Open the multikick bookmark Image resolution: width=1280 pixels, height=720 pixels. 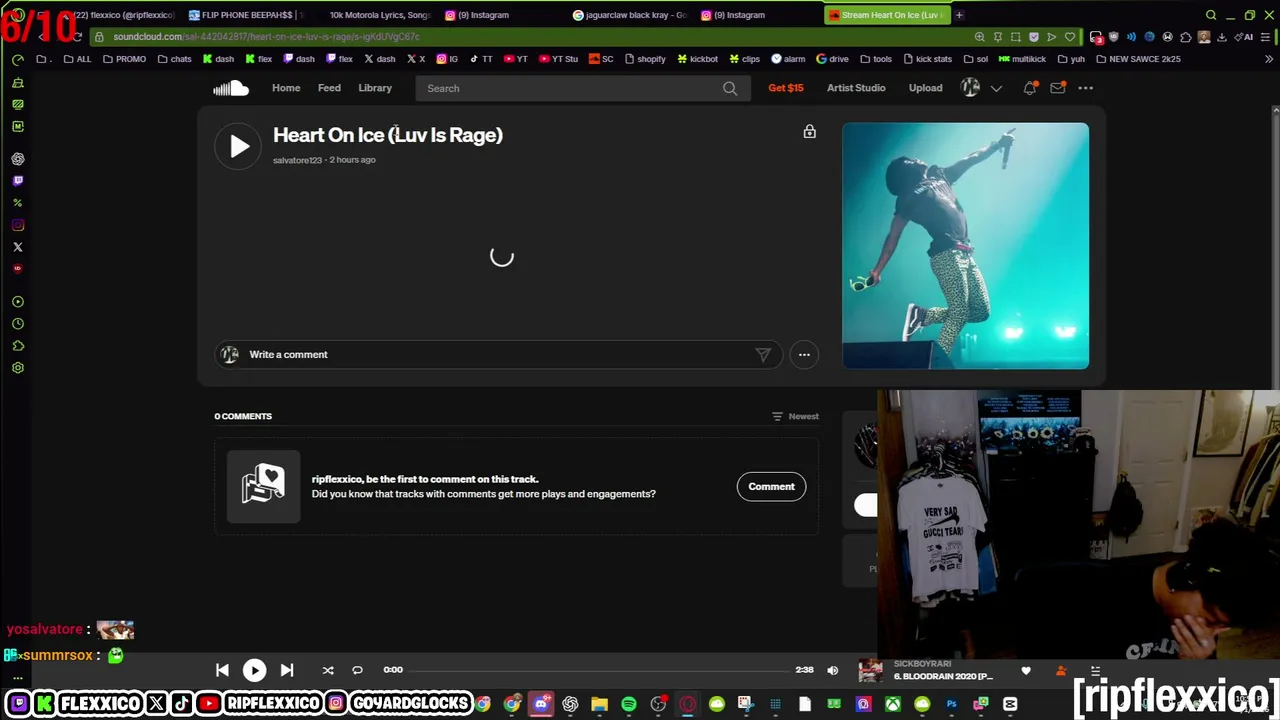[1022, 59]
